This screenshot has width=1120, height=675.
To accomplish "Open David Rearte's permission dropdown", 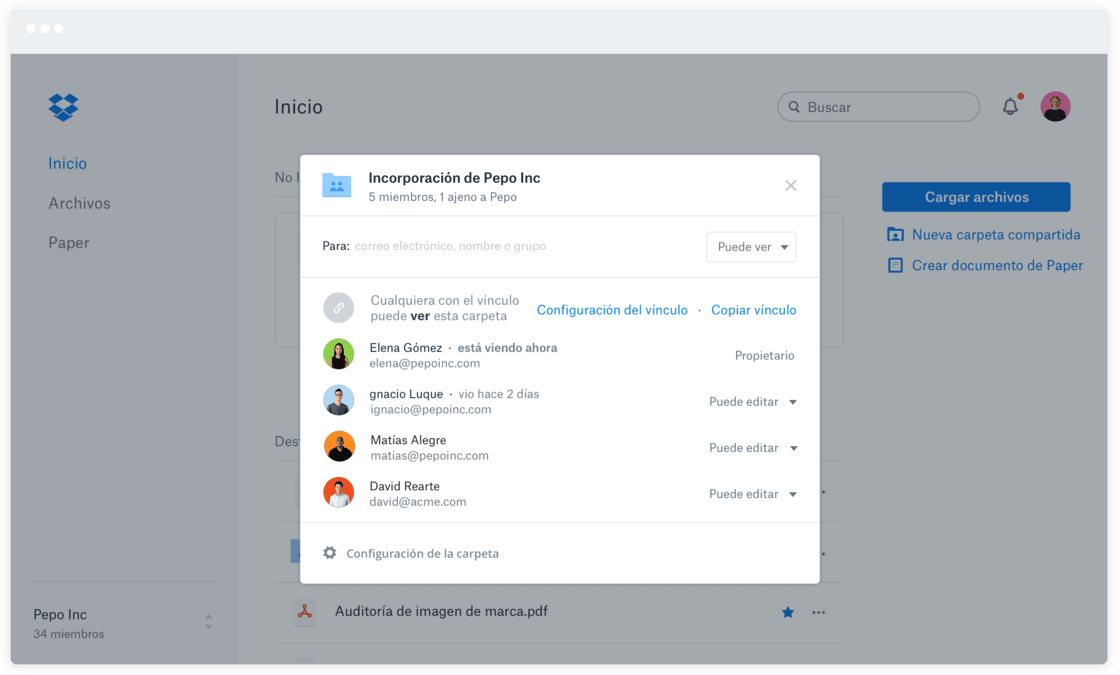I will point(753,494).
